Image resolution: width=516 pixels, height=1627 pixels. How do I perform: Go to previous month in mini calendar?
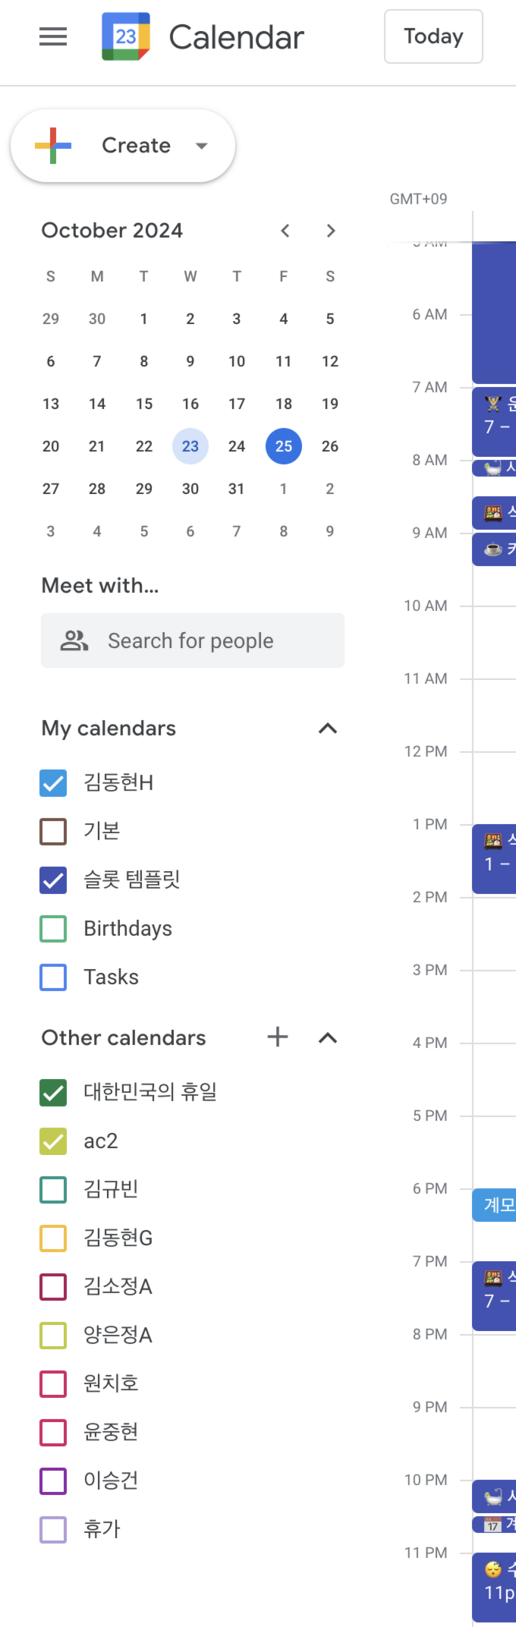tap(285, 231)
